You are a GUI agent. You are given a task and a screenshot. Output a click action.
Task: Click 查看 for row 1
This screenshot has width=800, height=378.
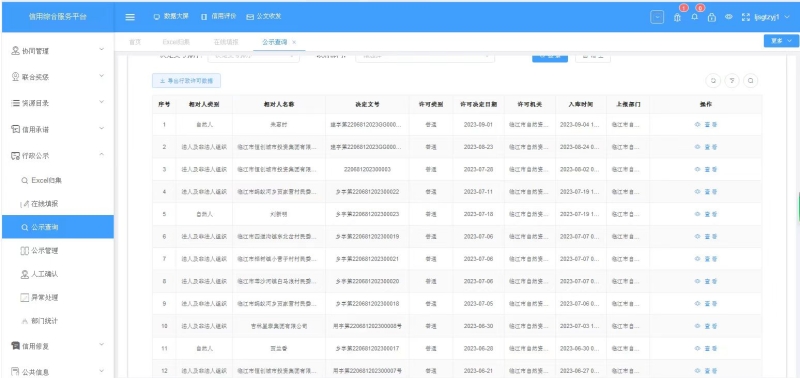tap(706, 124)
